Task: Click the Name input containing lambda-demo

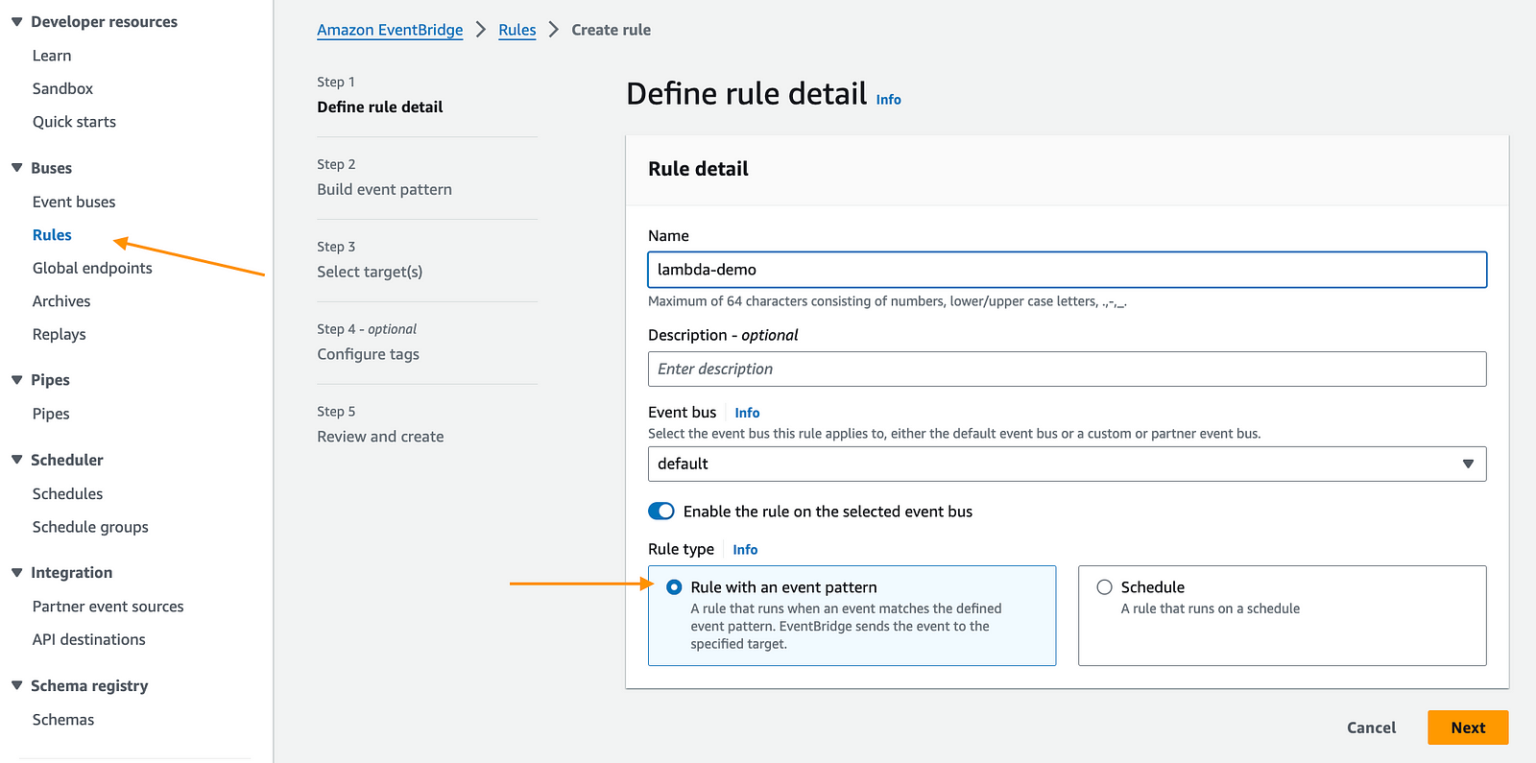Action: (x=1067, y=269)
